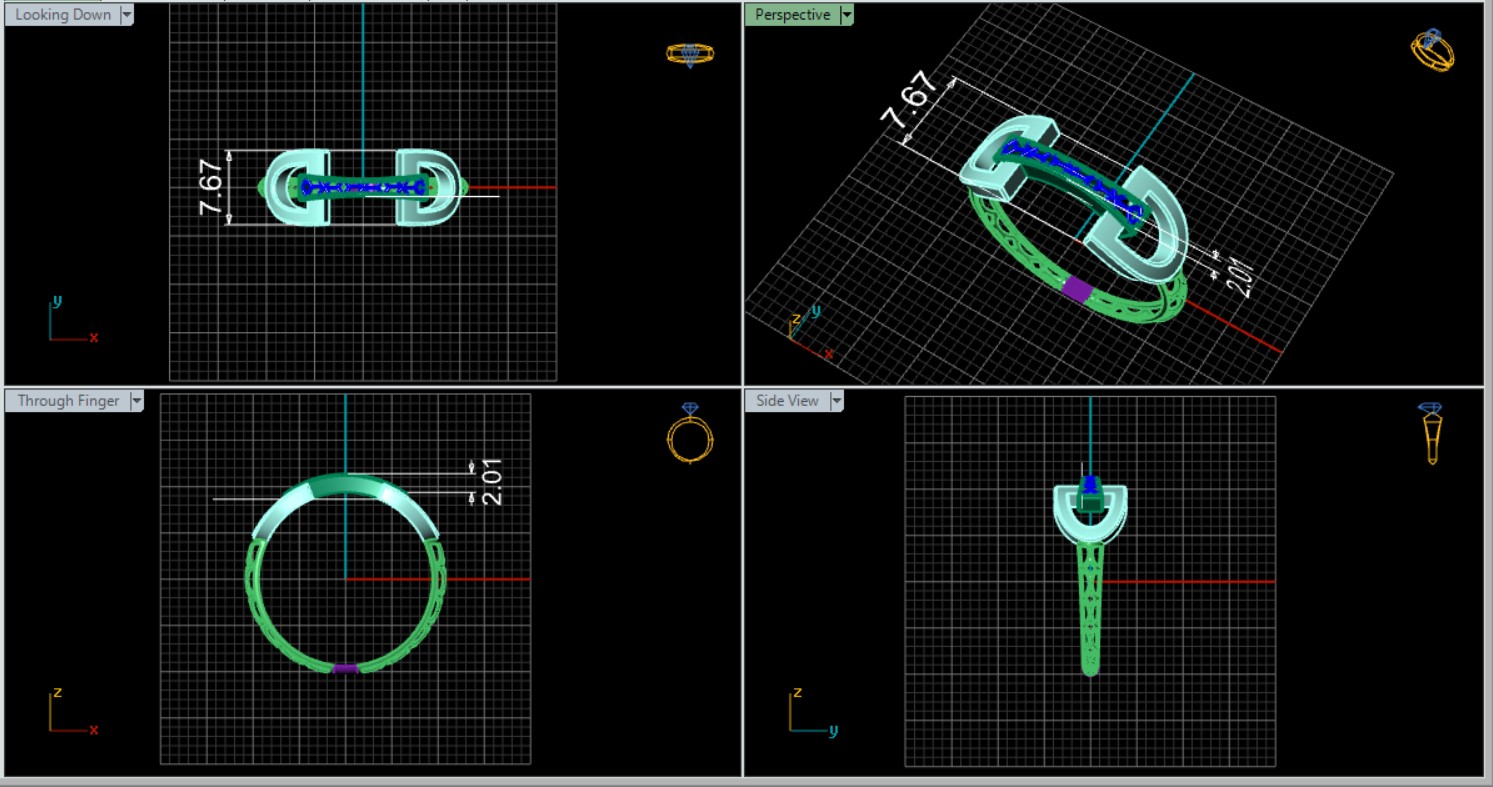Click the XZ axis icon in Through Finger viewport

tap(70, 713)
